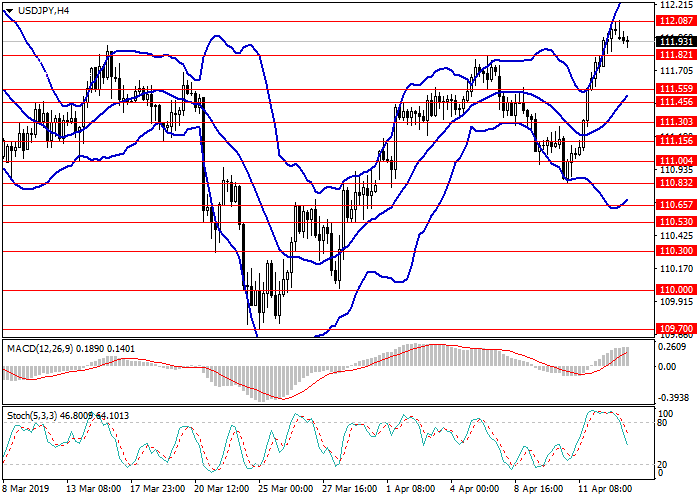Screen dimensions: 700x500
Task: Click the 112.087 red price level tag
Action: (x=676, y=21)
